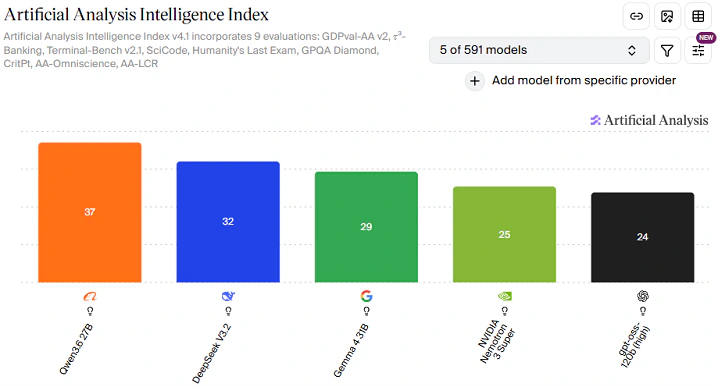Select the blue DeepSeek V3.2 bar

228,222
